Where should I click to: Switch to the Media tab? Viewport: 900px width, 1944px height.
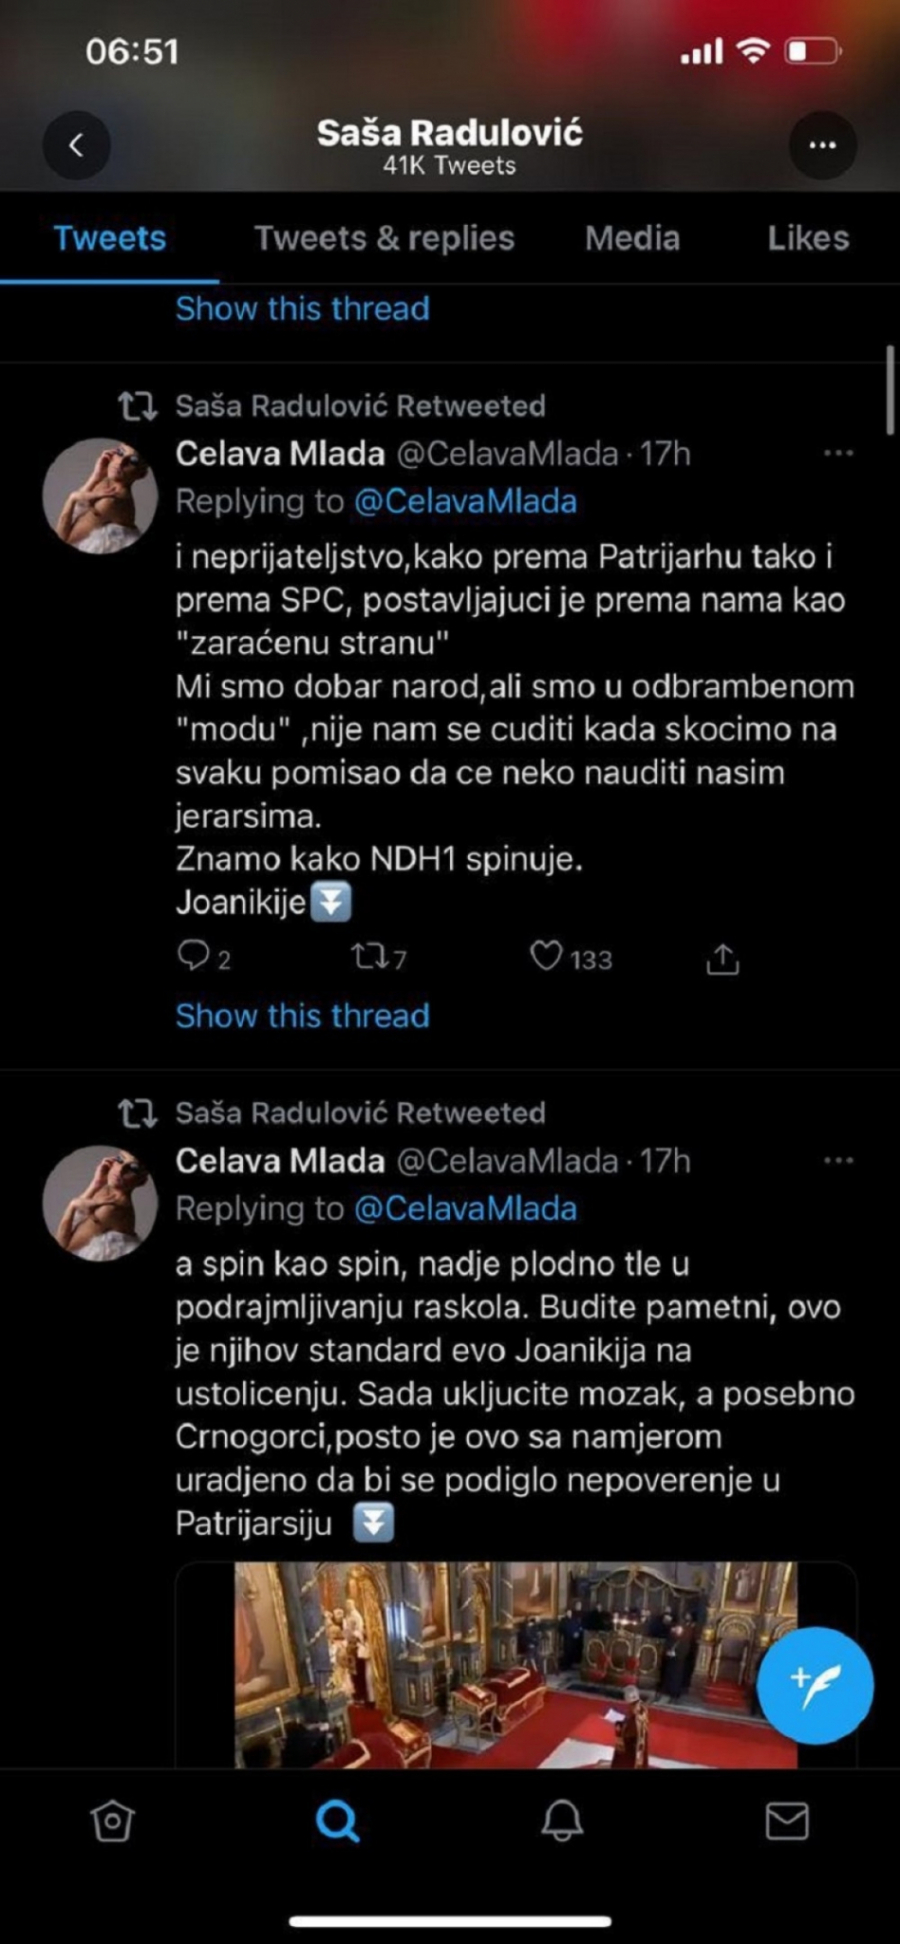point(632,238)
